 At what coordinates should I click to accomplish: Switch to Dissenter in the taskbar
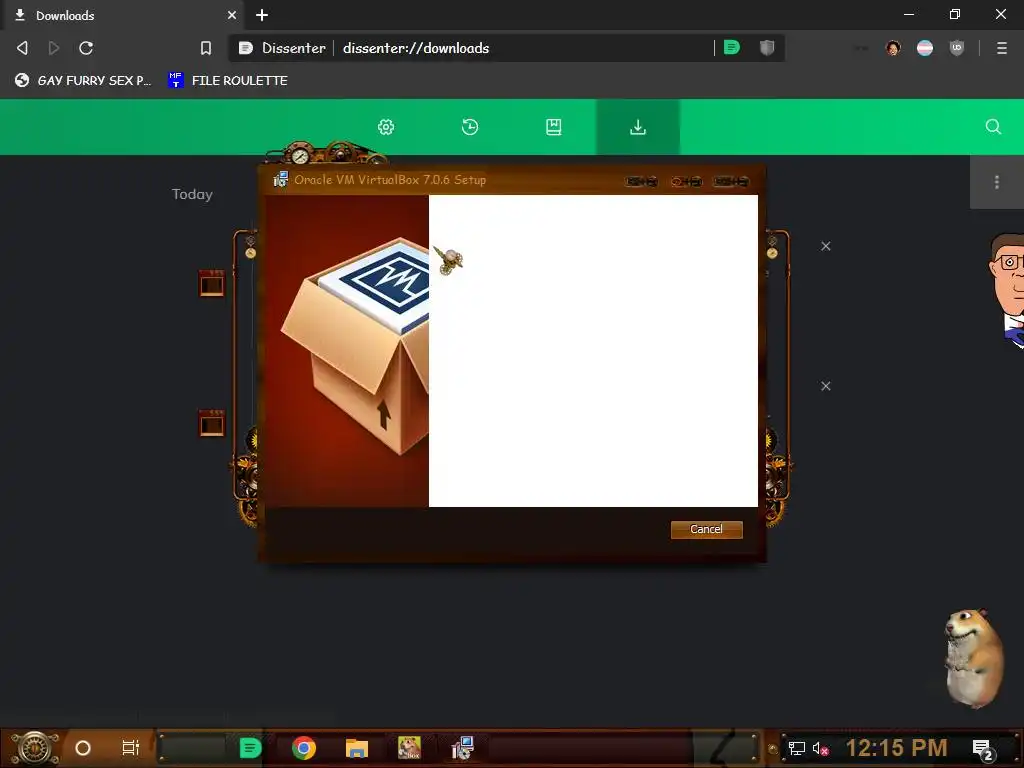(x=250, y=748)
